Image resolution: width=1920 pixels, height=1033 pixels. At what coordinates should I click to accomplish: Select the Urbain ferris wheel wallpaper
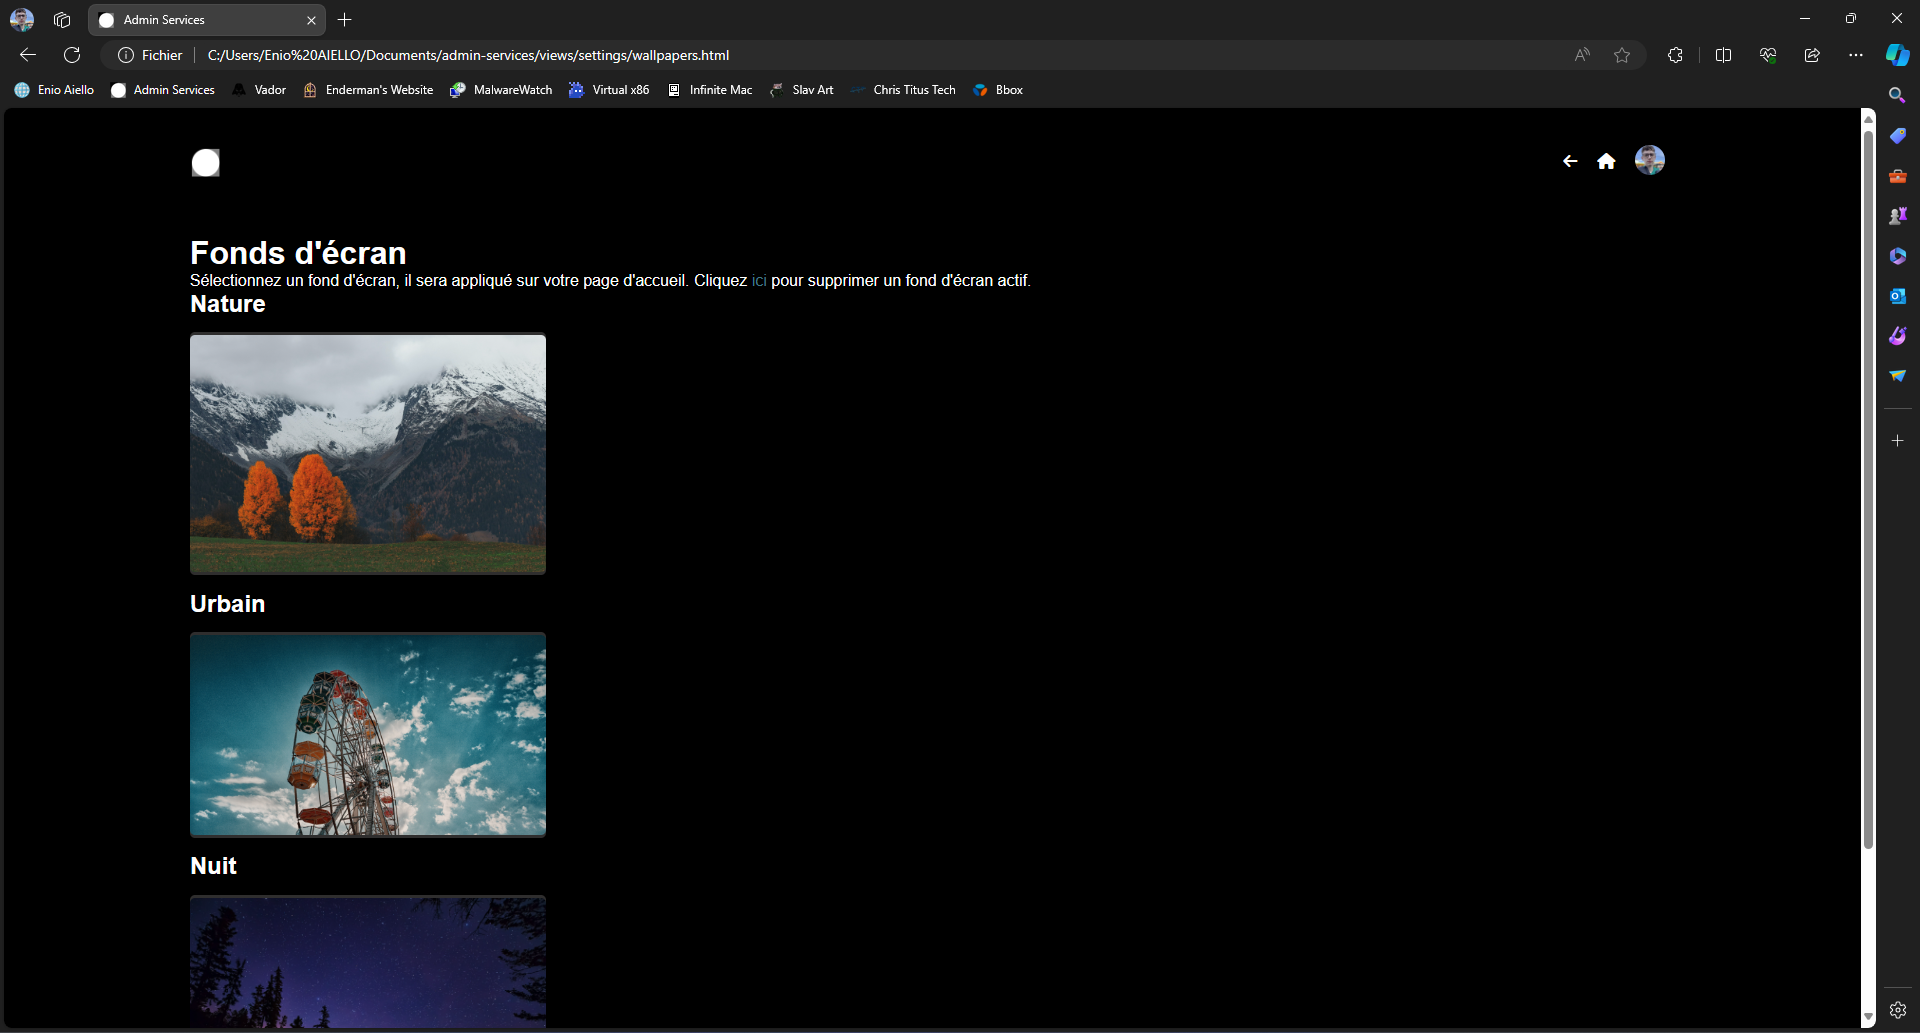(x=368, y=735)
